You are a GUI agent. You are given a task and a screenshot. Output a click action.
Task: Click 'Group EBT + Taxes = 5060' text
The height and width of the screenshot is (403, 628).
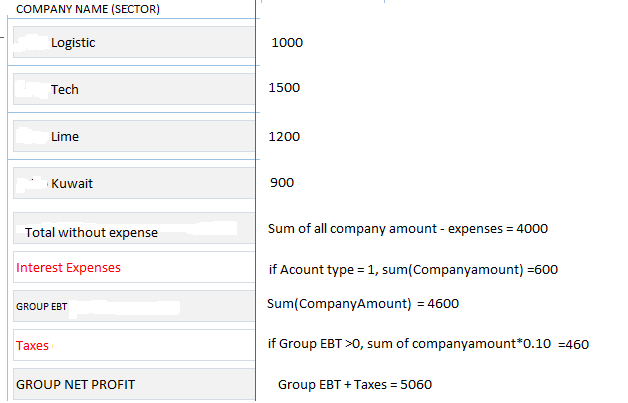(x=355, y=385)
